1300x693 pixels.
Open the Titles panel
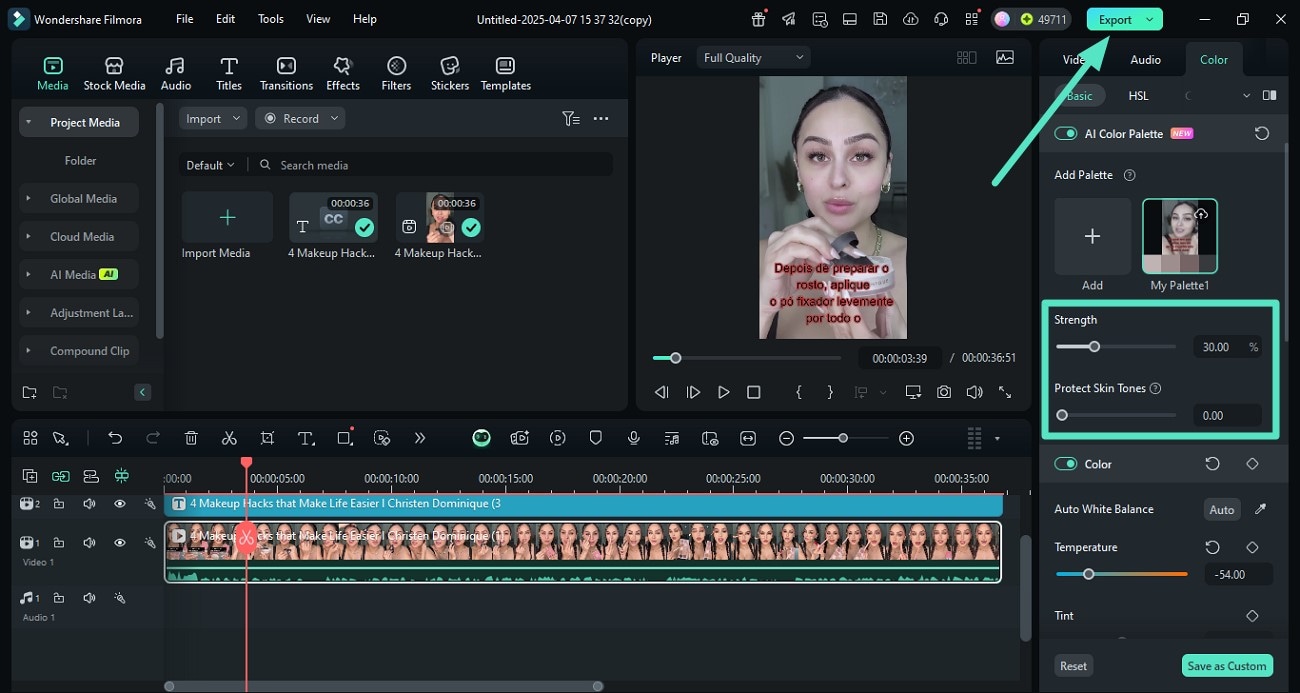(229, 73)
